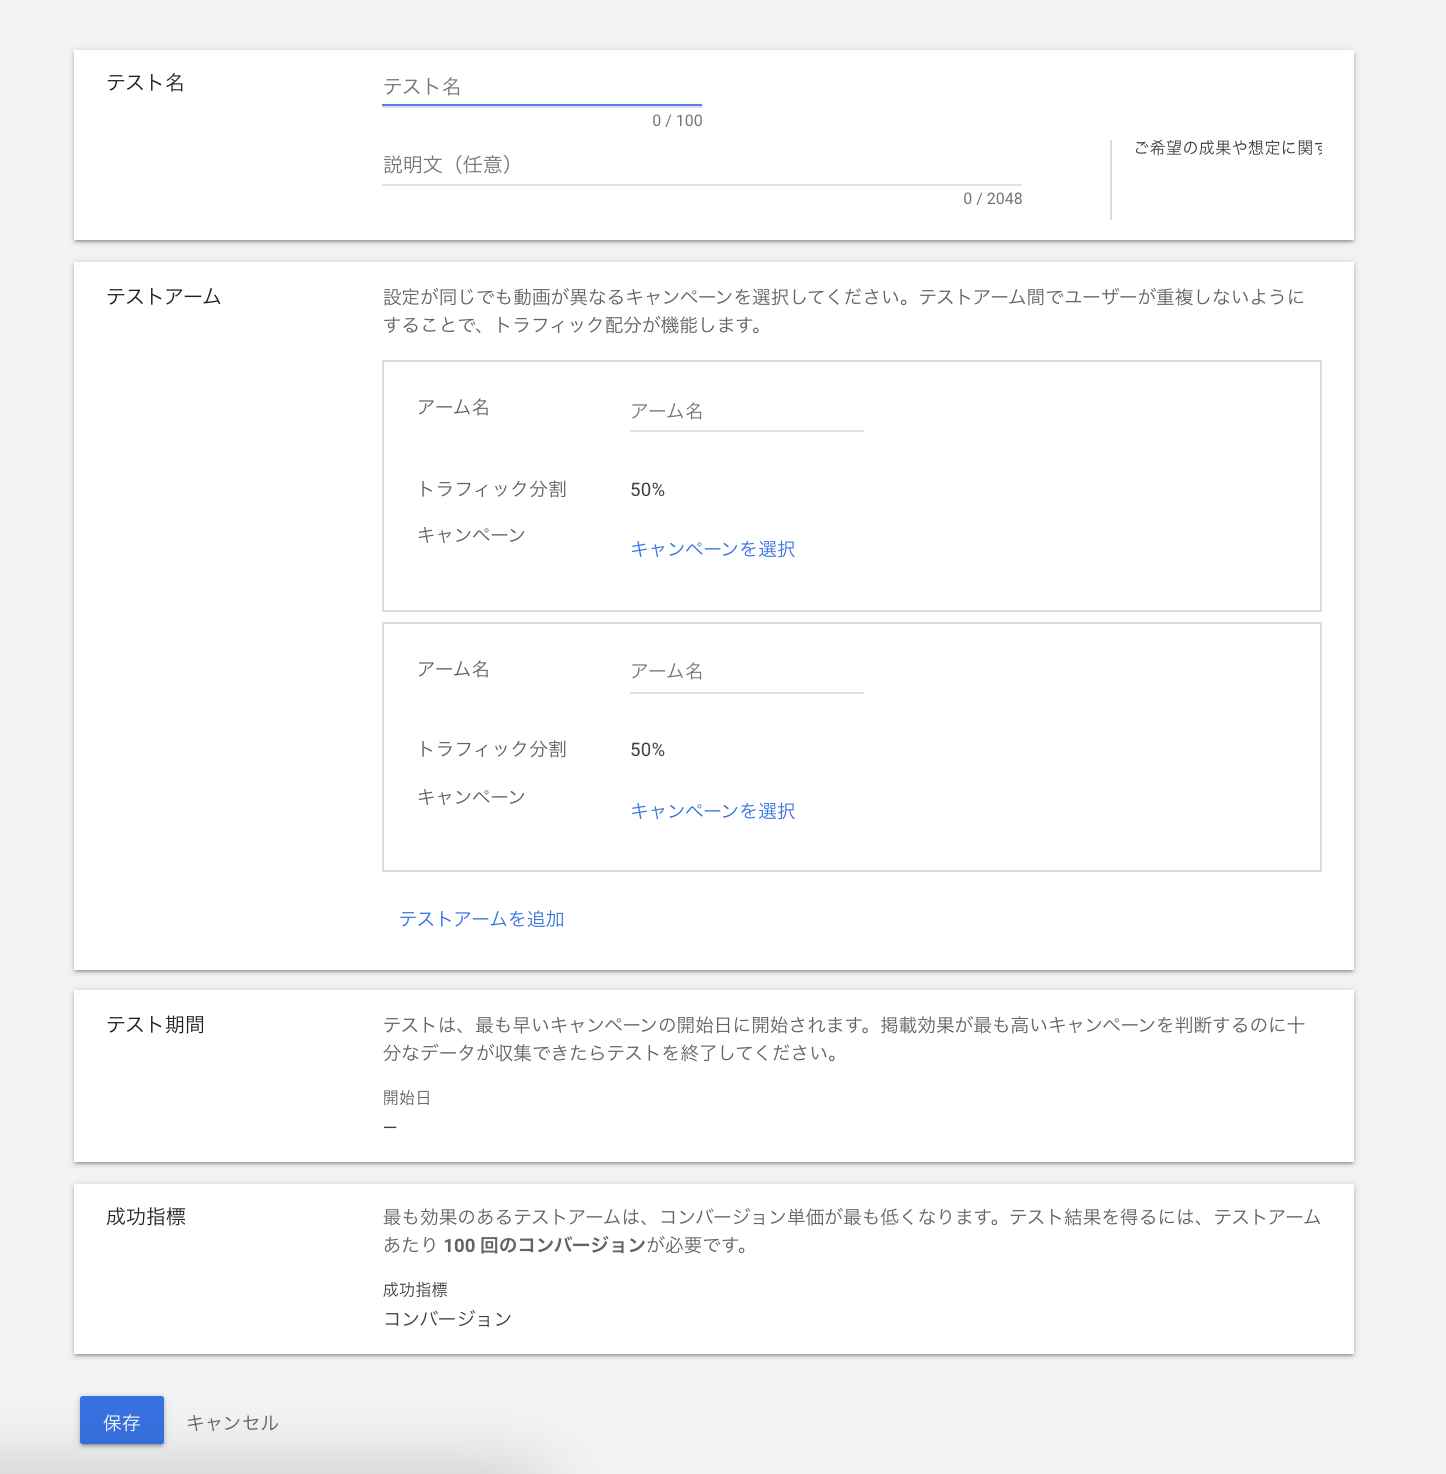Open キャンペーンを選択 in the first arm
Screen dimensions: 1446x1474
[712, 549]
